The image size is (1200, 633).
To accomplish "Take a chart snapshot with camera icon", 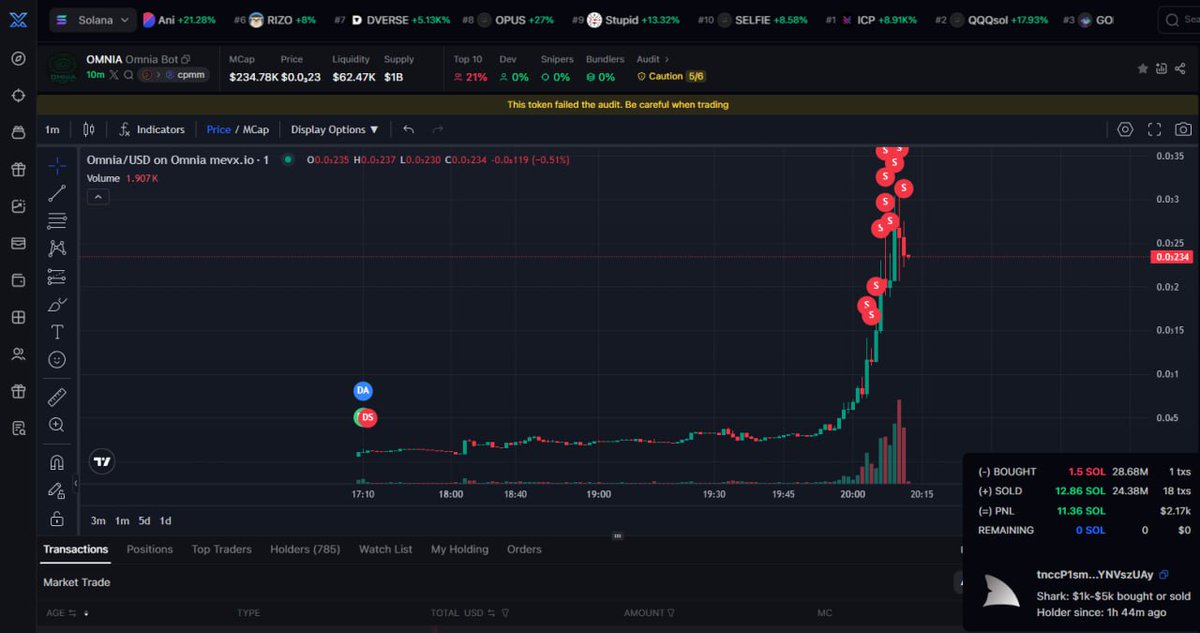I will click(1183, 129).
